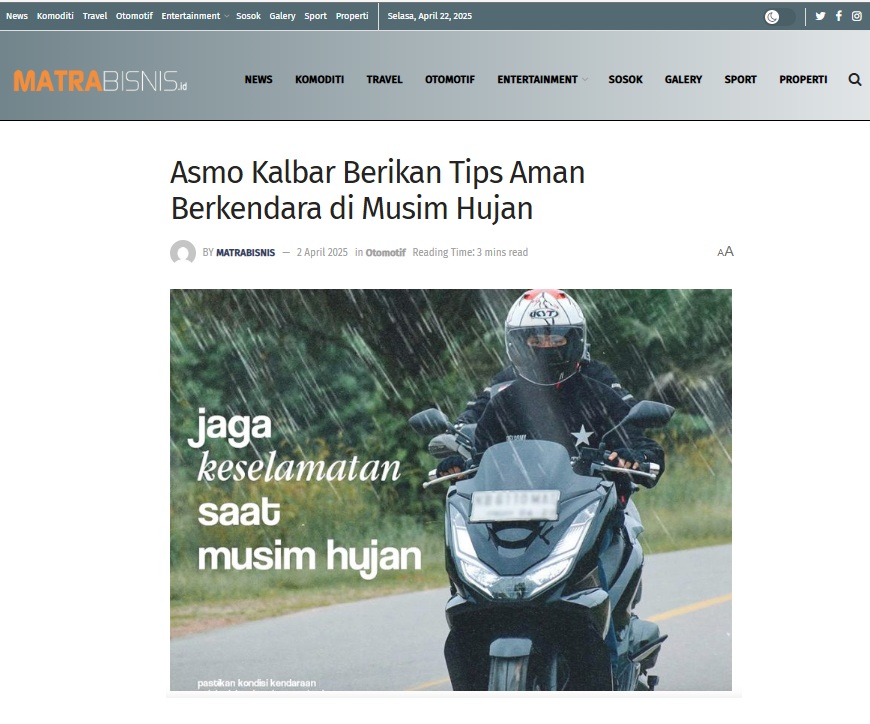Screen dimensions: 870x724
Task: Select PROPERTI in main navigation
Action: coord(803,79)
